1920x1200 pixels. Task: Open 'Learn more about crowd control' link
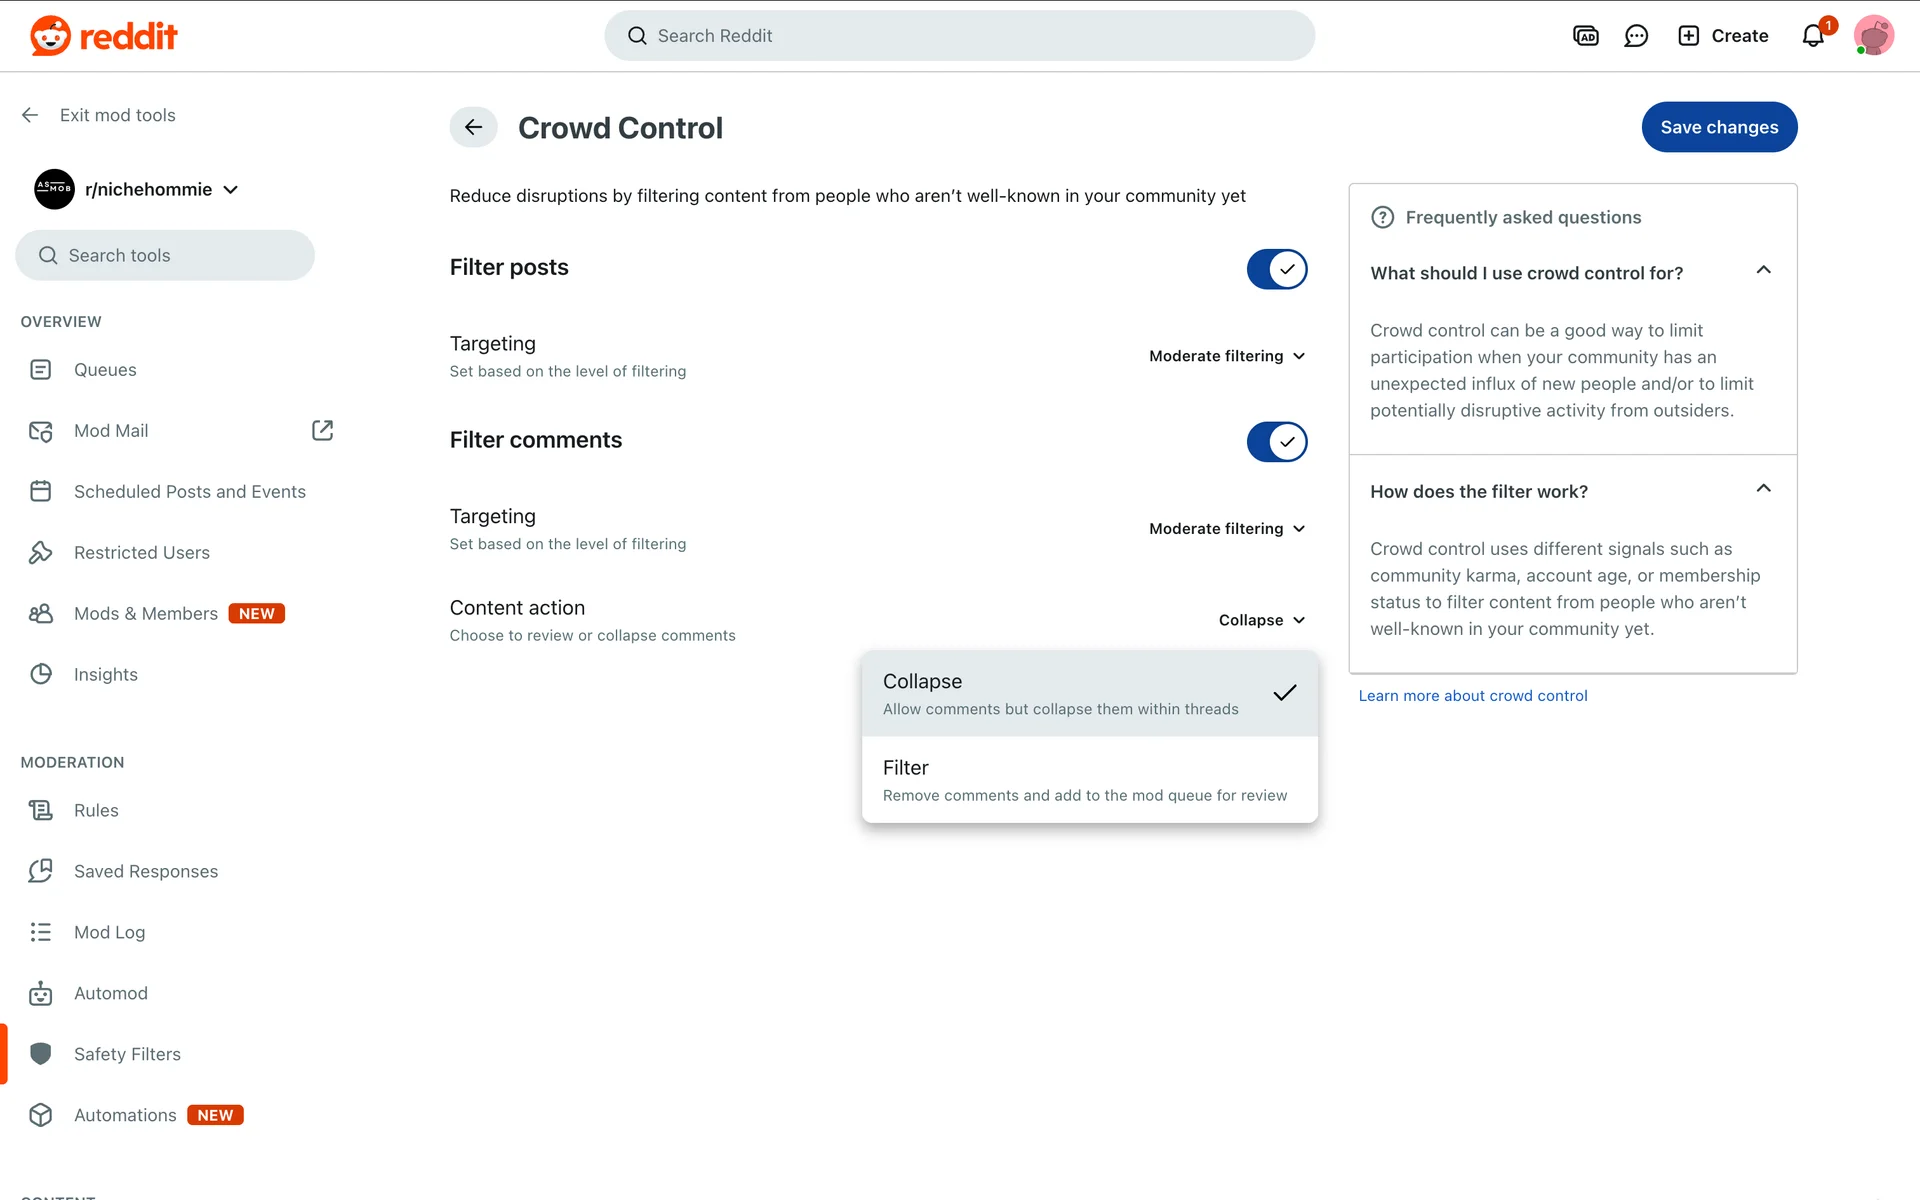[x=1472, y=696]
